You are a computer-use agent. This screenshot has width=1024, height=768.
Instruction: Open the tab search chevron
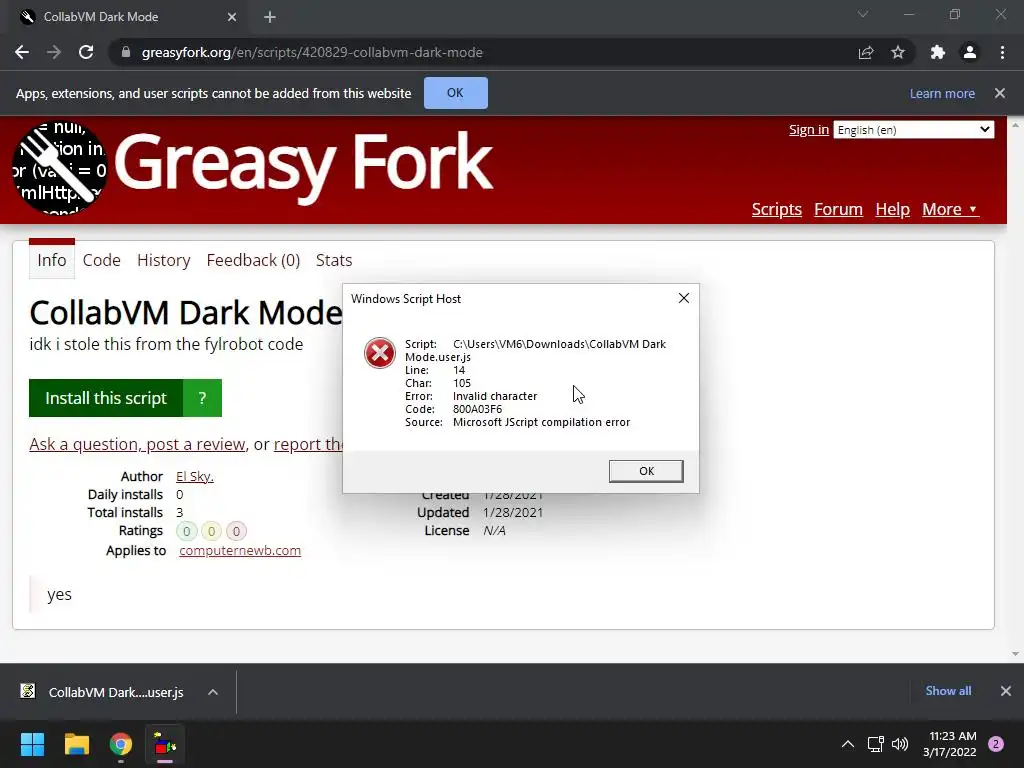coord(863,14)
